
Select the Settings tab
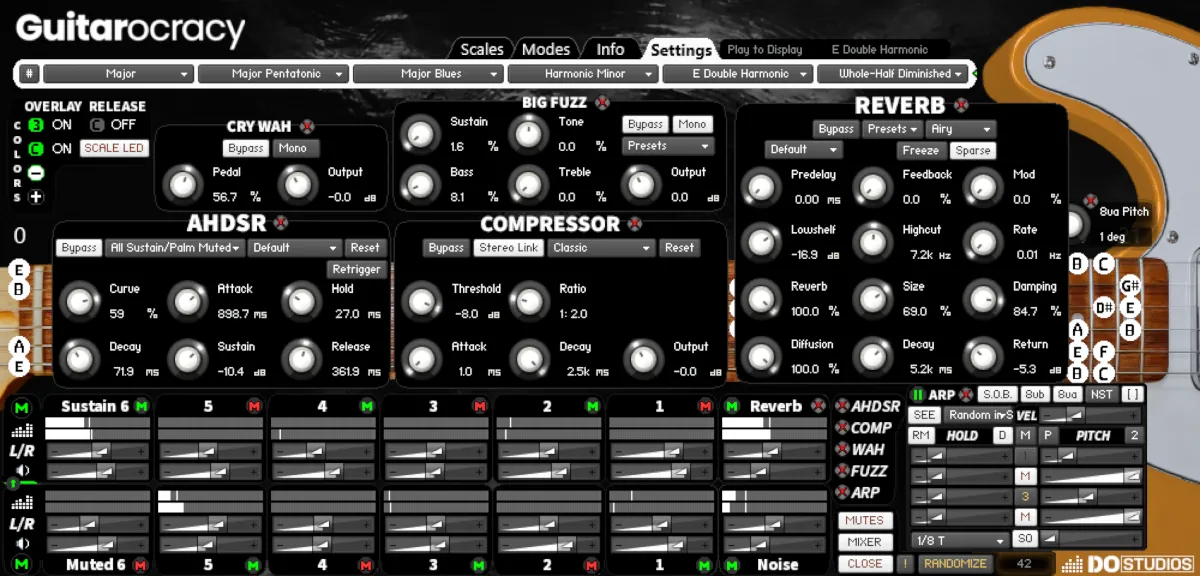point(681,49)
